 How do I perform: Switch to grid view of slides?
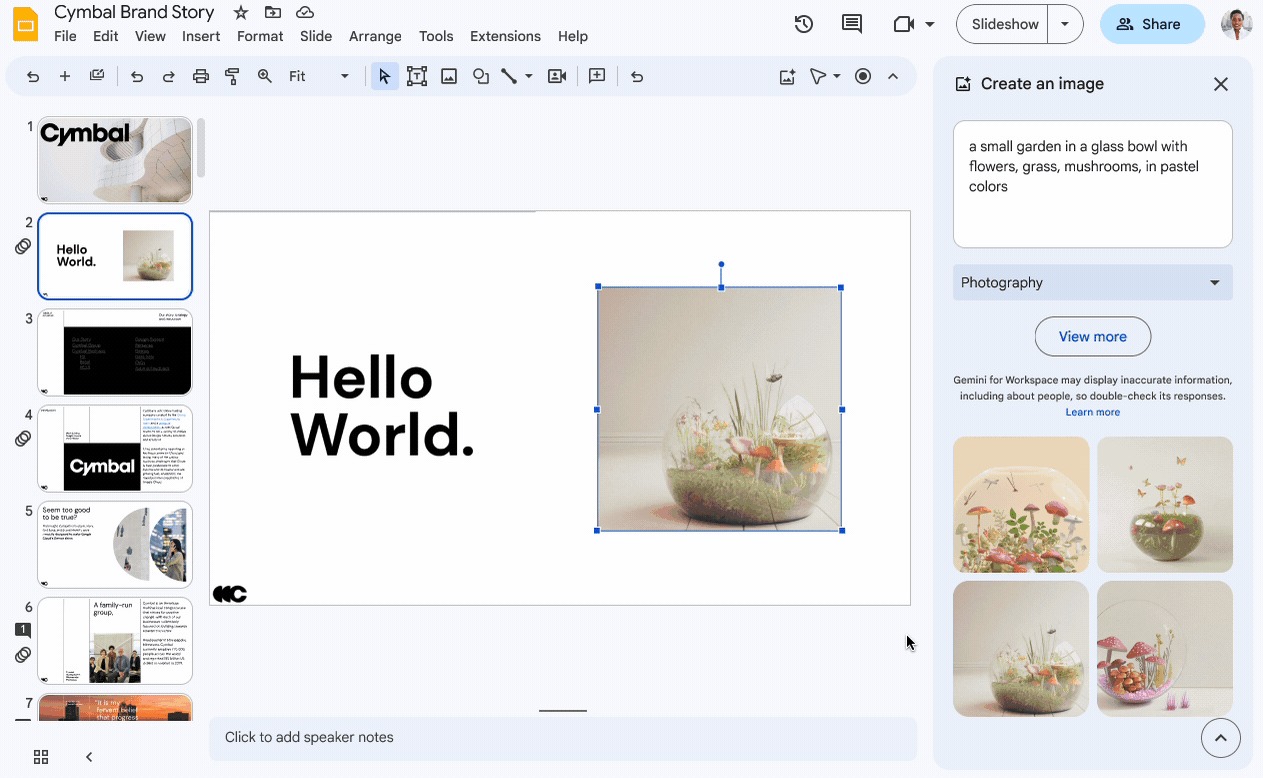(41, 757)
